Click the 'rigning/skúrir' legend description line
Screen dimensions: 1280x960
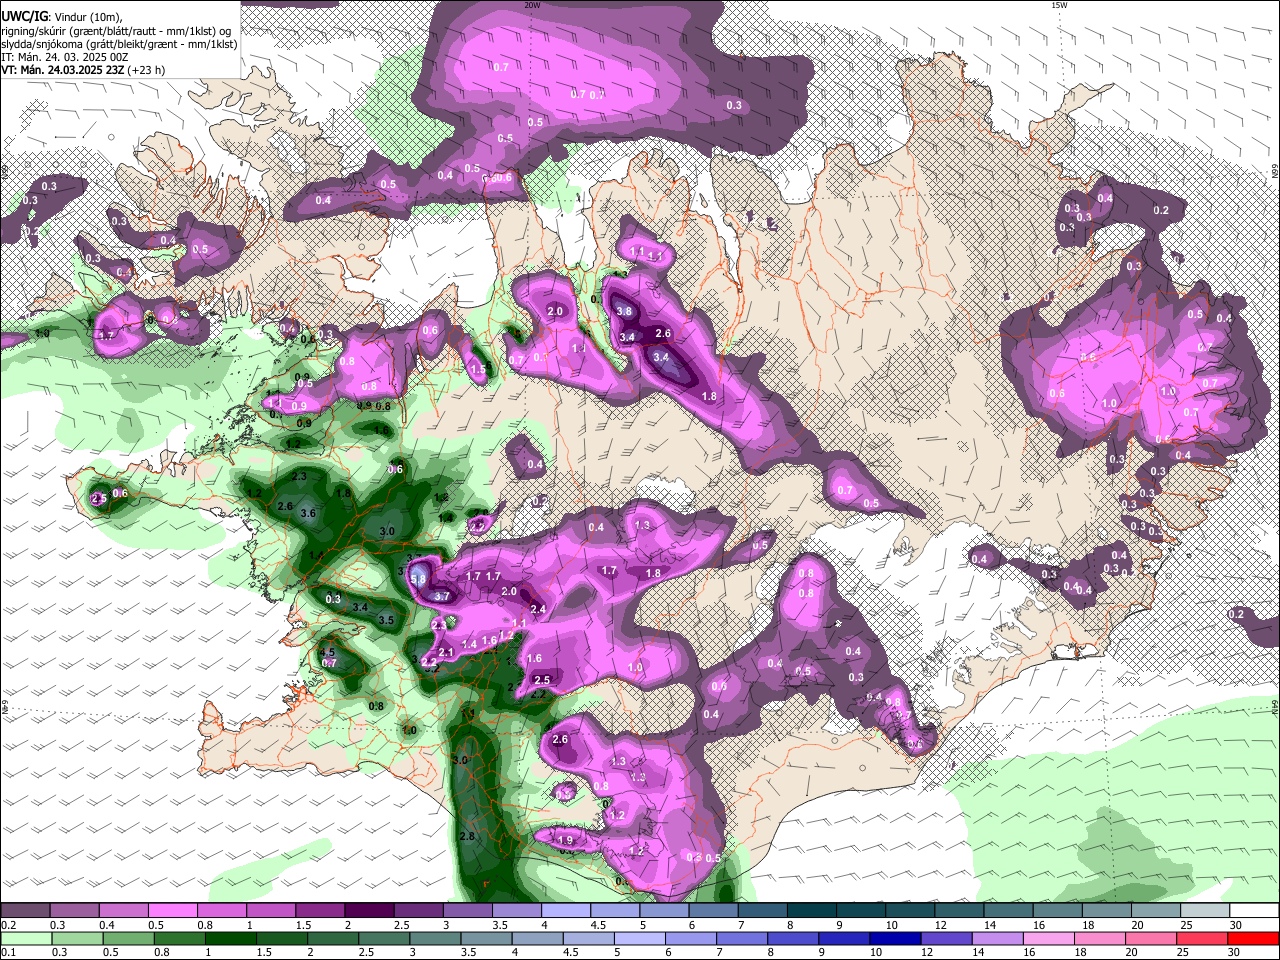[115, 31]
